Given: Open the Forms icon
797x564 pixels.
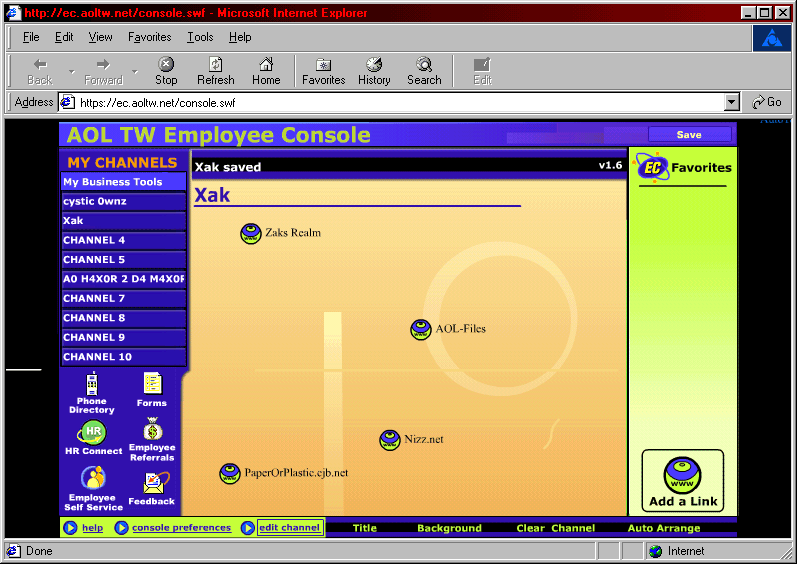Looking at the screenshot, I should click(152, 384).
